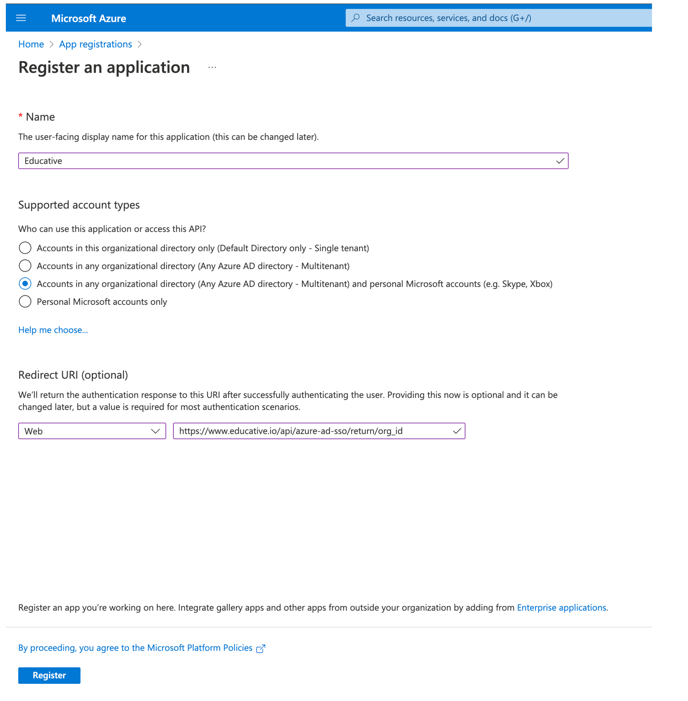The height and width of the screenshot is (701, 688).
Task: Click the Microsoft Azure logo text
Action: pos(89,18)
